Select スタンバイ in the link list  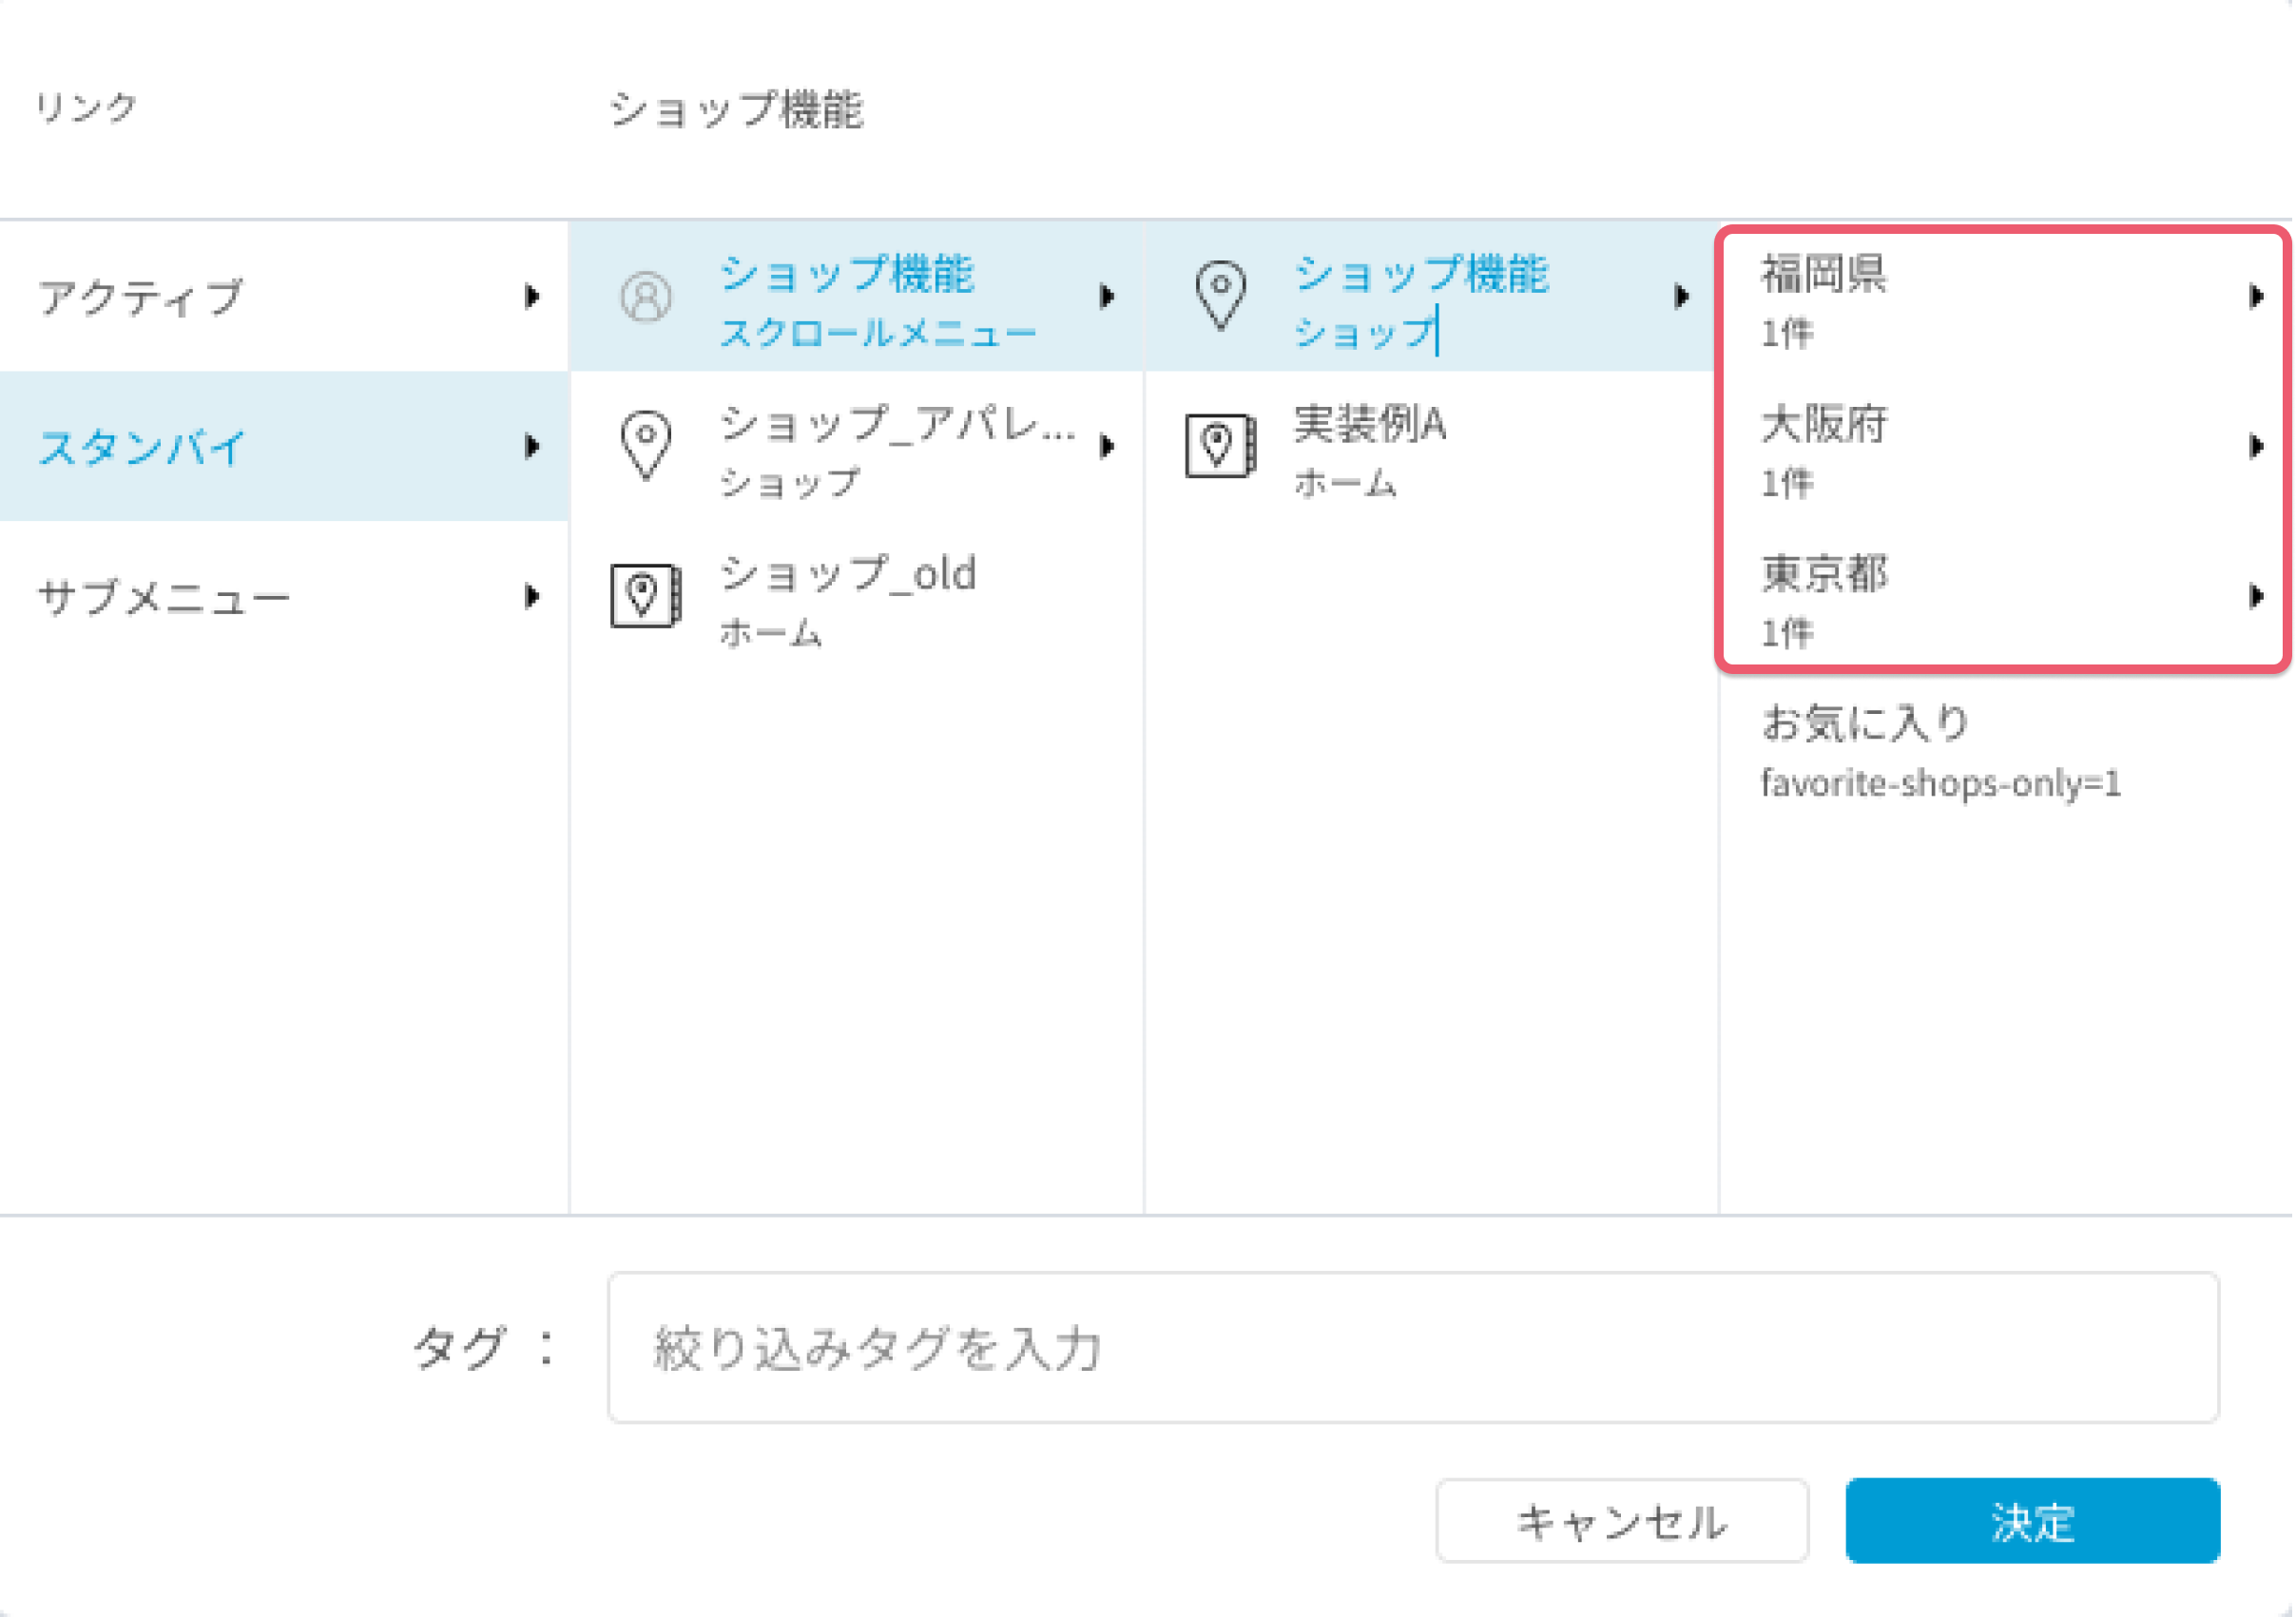click(285, 446)
